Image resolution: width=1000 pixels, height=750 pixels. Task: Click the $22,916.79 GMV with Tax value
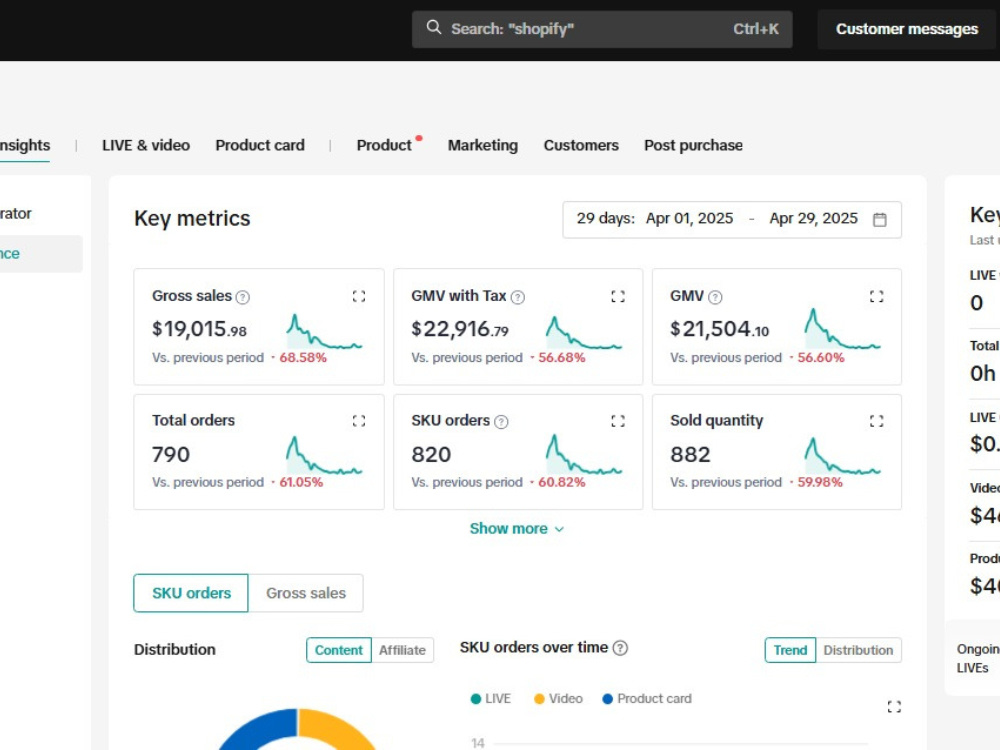tap(460, 329)
